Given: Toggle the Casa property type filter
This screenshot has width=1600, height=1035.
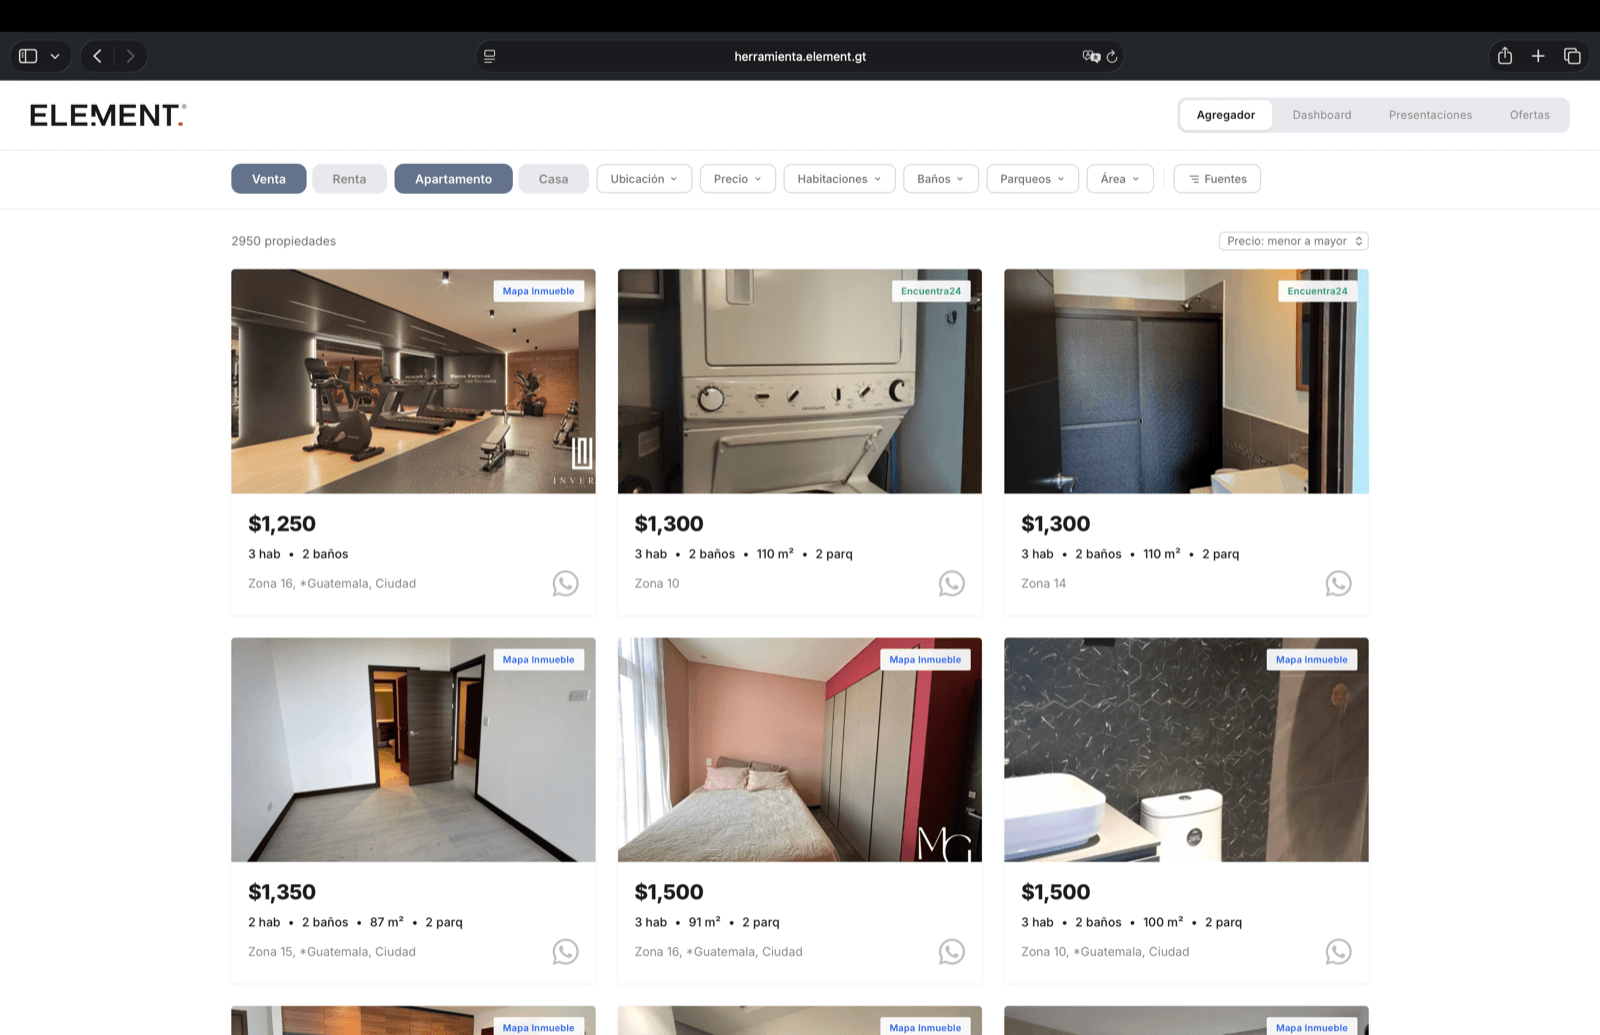Looking at the screenshot, I should pos(553,178).
